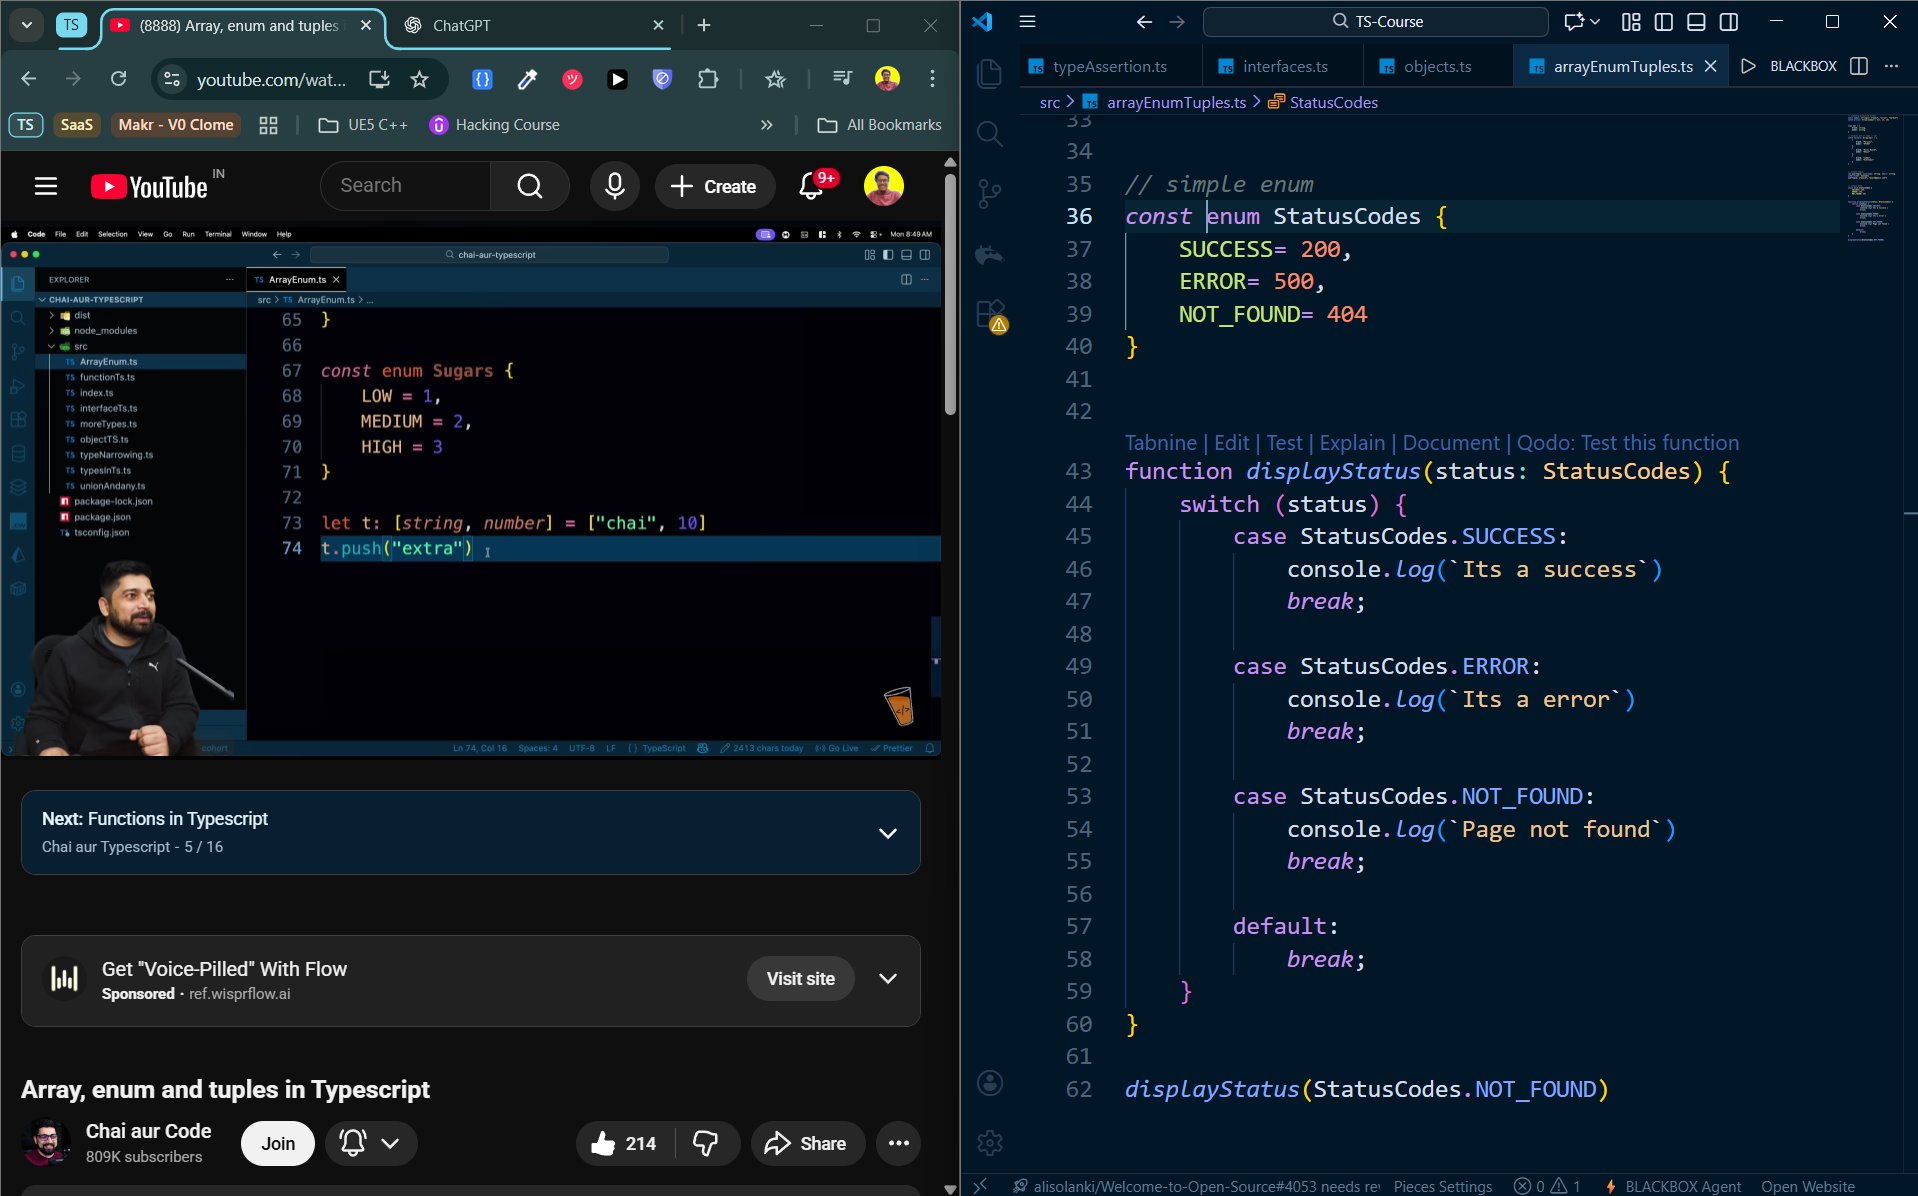Open the Source Control view
The height and width of the screenshot is (1196, 1918).
click(990, 195)
